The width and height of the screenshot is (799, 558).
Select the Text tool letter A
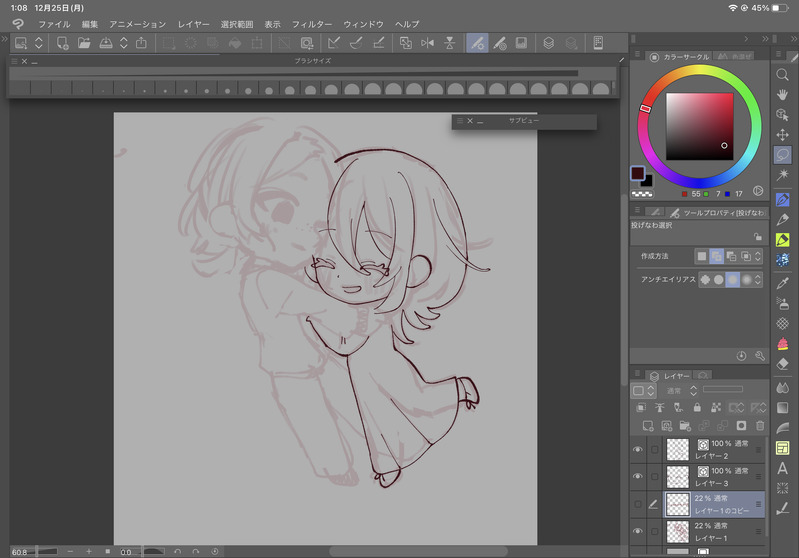(782, 468)
